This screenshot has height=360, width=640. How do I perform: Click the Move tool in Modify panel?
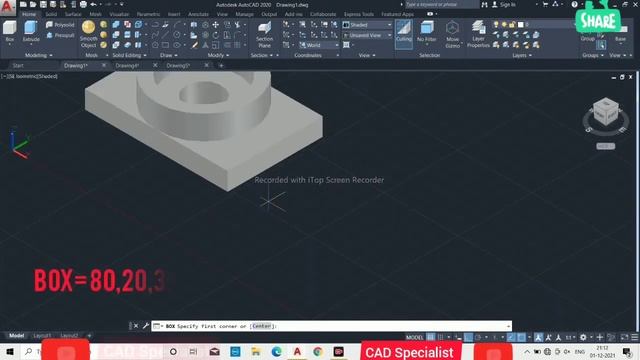pyautogui.click(x=216, y=25)
